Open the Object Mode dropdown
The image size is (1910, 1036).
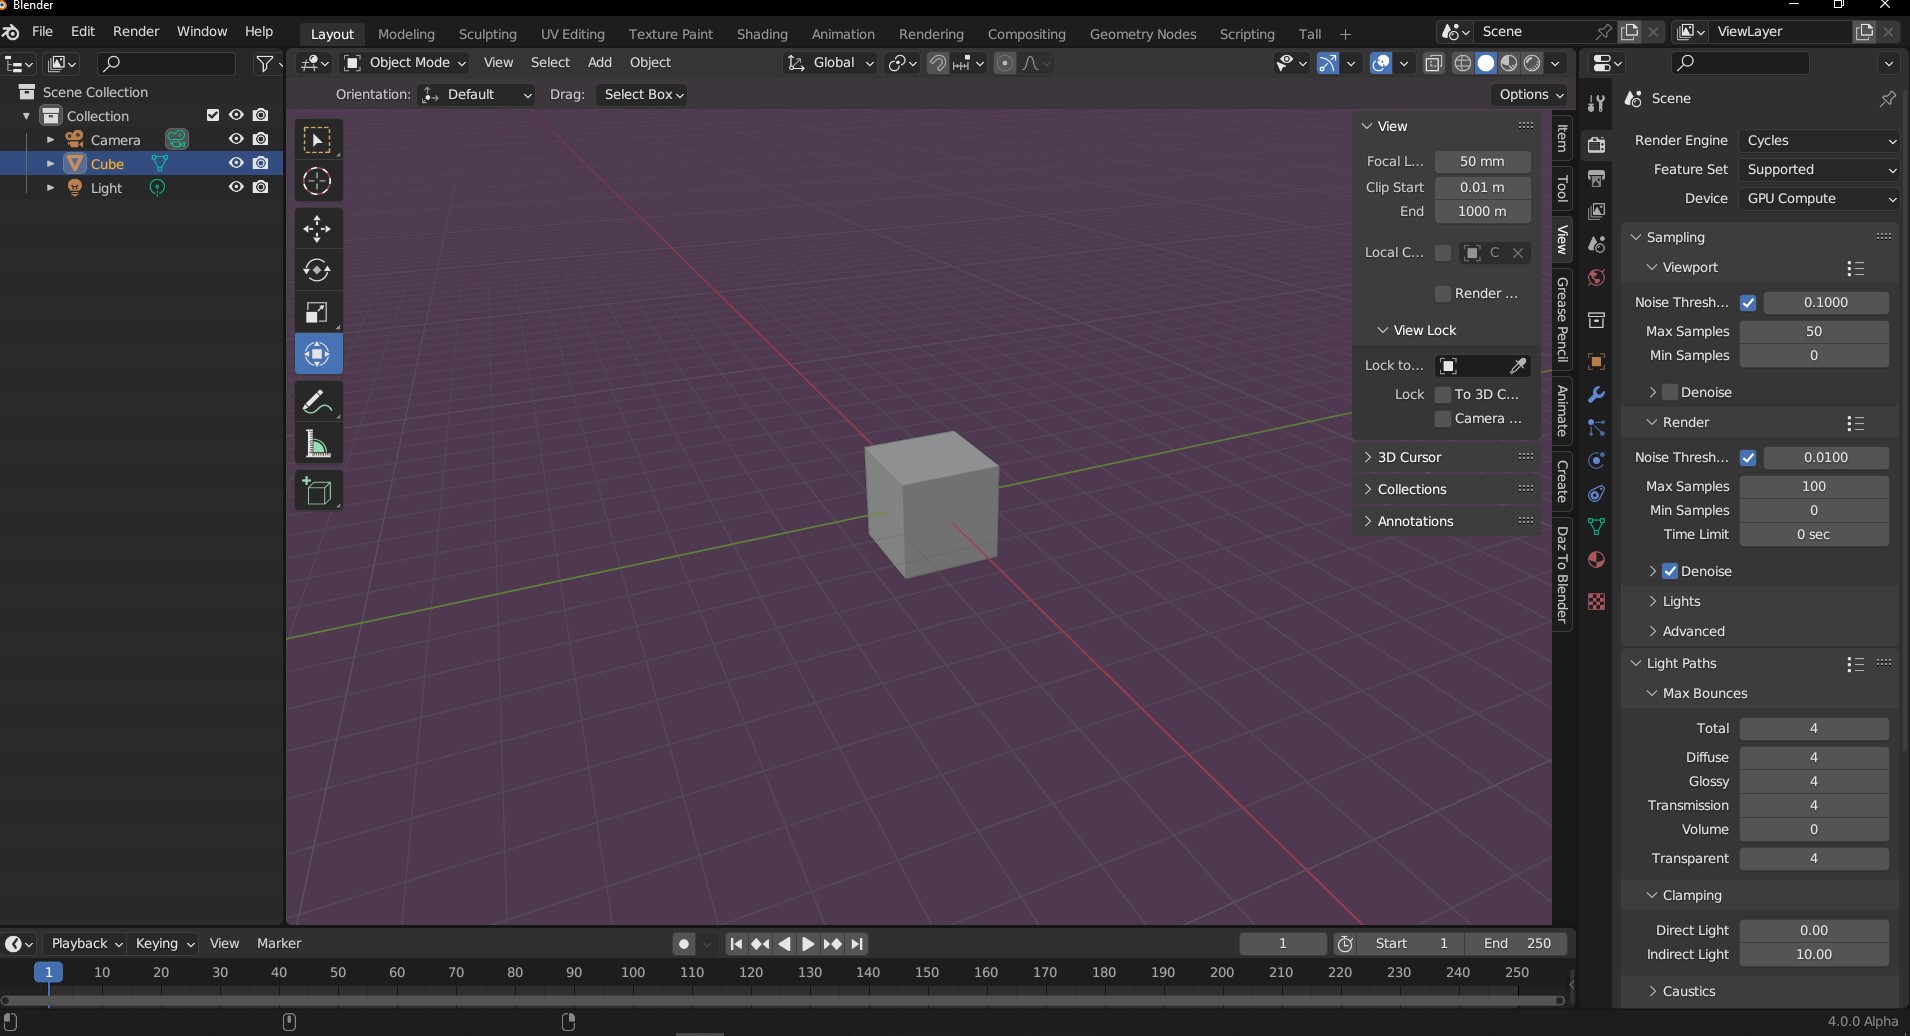pyautogui.click(x=405, y=62)
